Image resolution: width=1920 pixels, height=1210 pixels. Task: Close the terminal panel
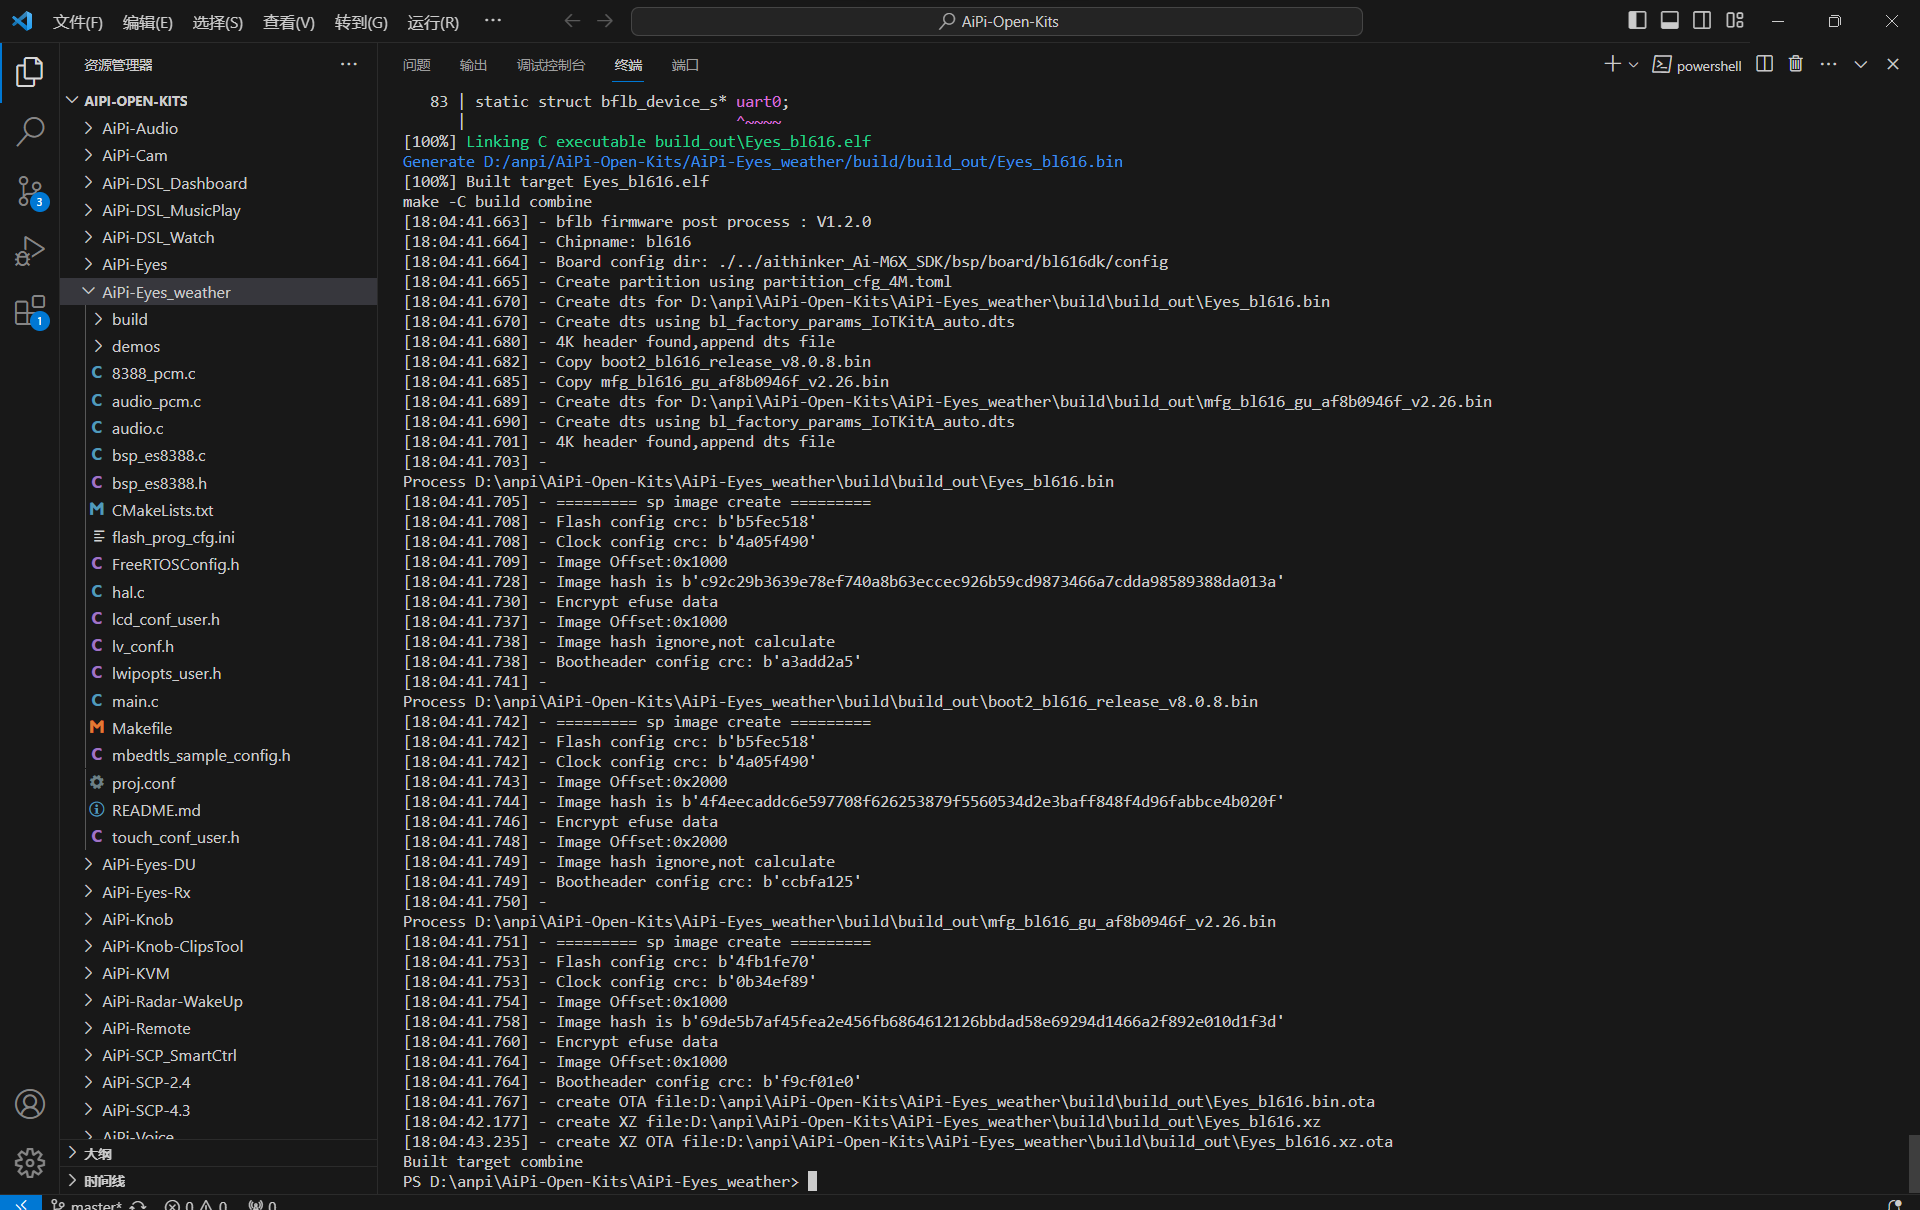(x=1893, y=64)
